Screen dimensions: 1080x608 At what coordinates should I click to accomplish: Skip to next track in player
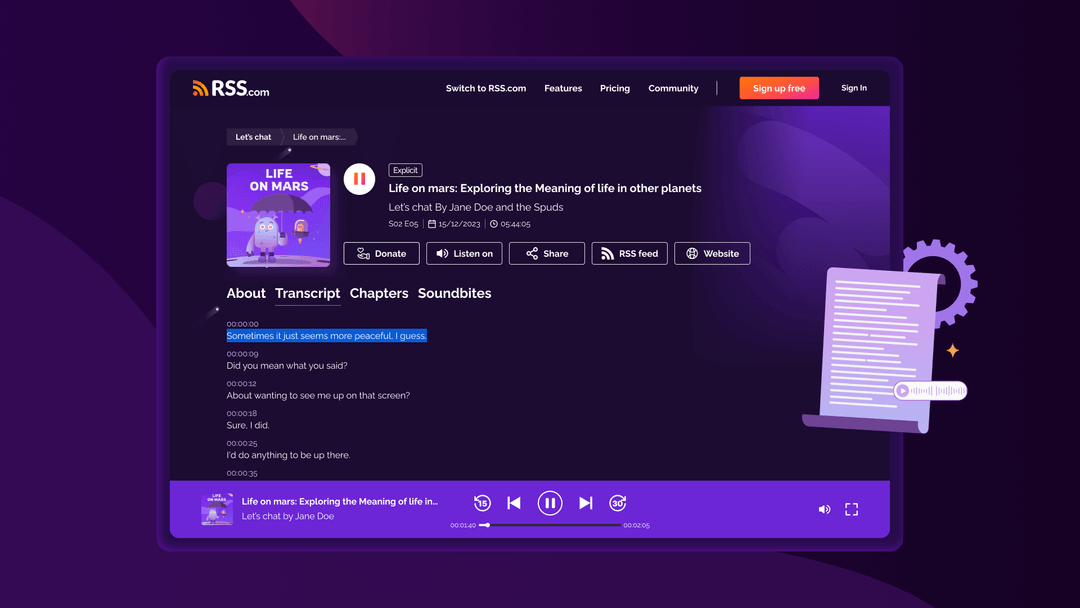[586, 503]
